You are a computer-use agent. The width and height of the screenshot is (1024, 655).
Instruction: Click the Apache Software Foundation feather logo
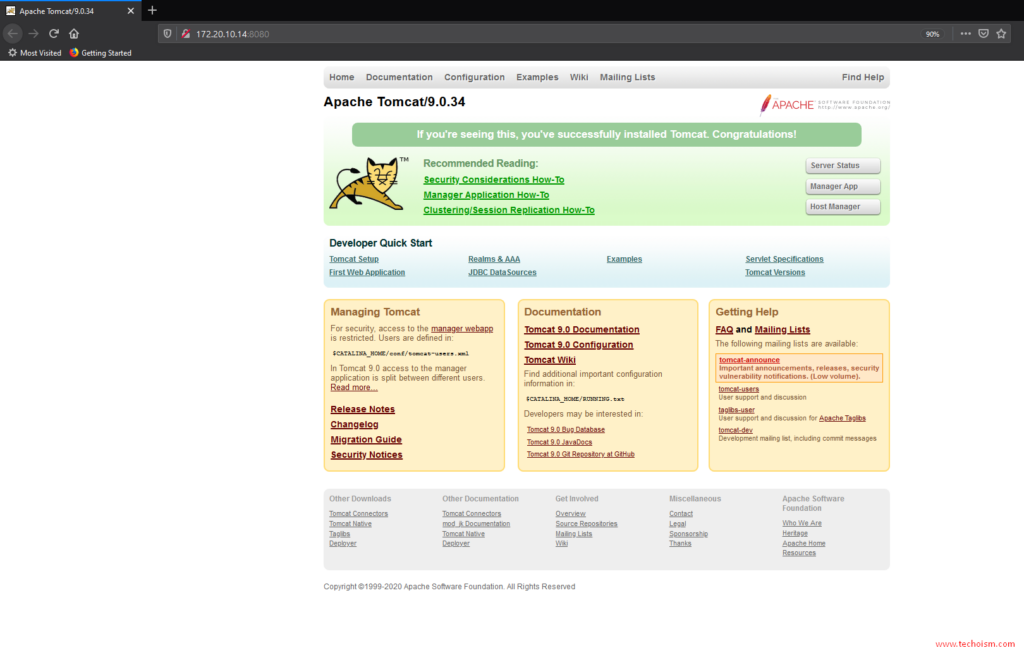(x=824, y=104)
